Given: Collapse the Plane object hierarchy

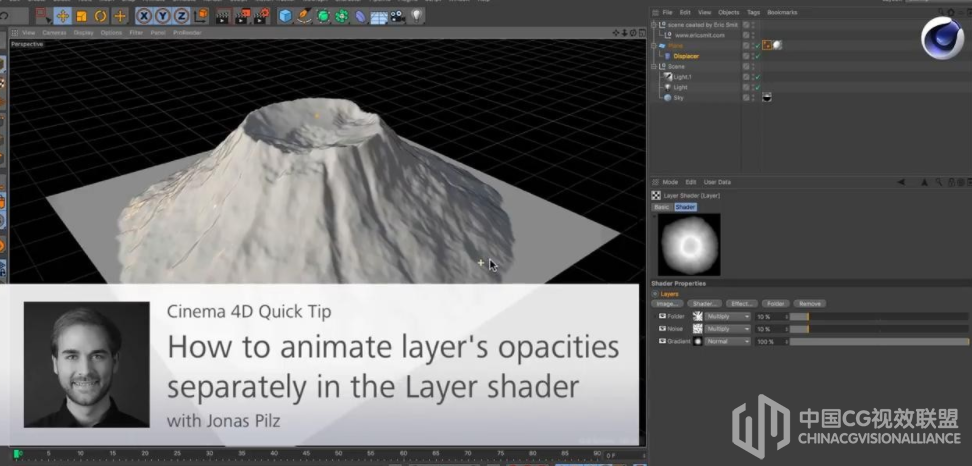Looking at the screenshot, I should (653, 46).
